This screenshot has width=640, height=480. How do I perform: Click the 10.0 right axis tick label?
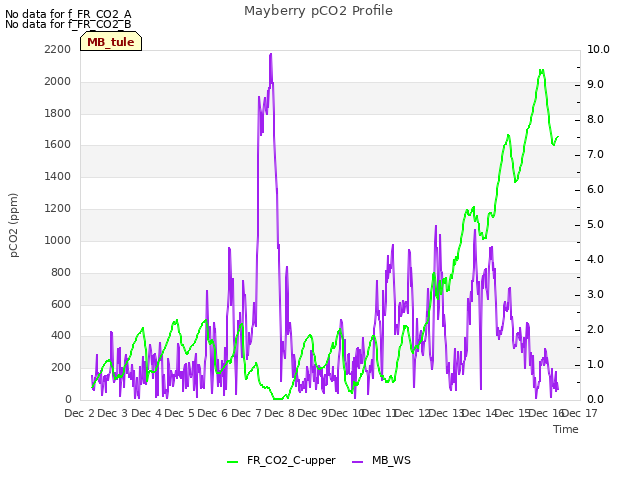(x=598, y=49)
